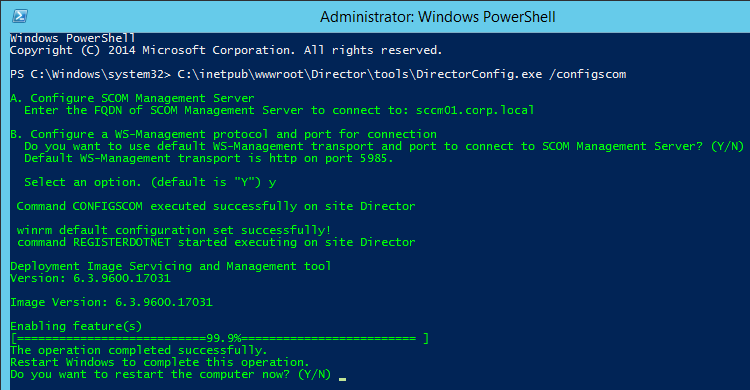Click the Enabling feature(s) line
This screenshot has height=390, width=750.
pos(76,326)
